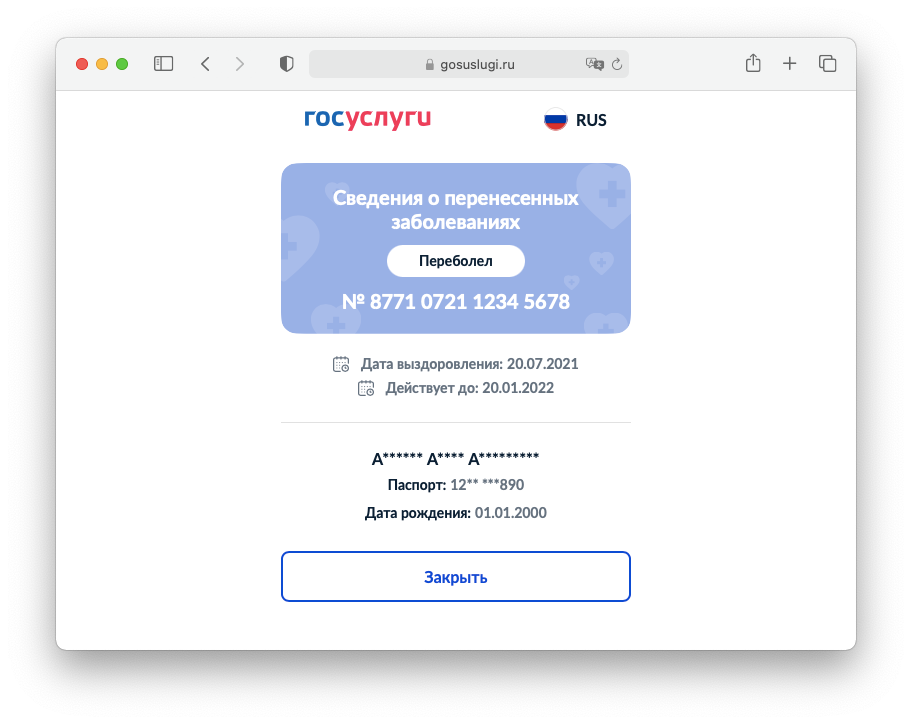The width and height of the screenshot is (912, 724).
Task: Show the tab overview icon
Action: 828,63
